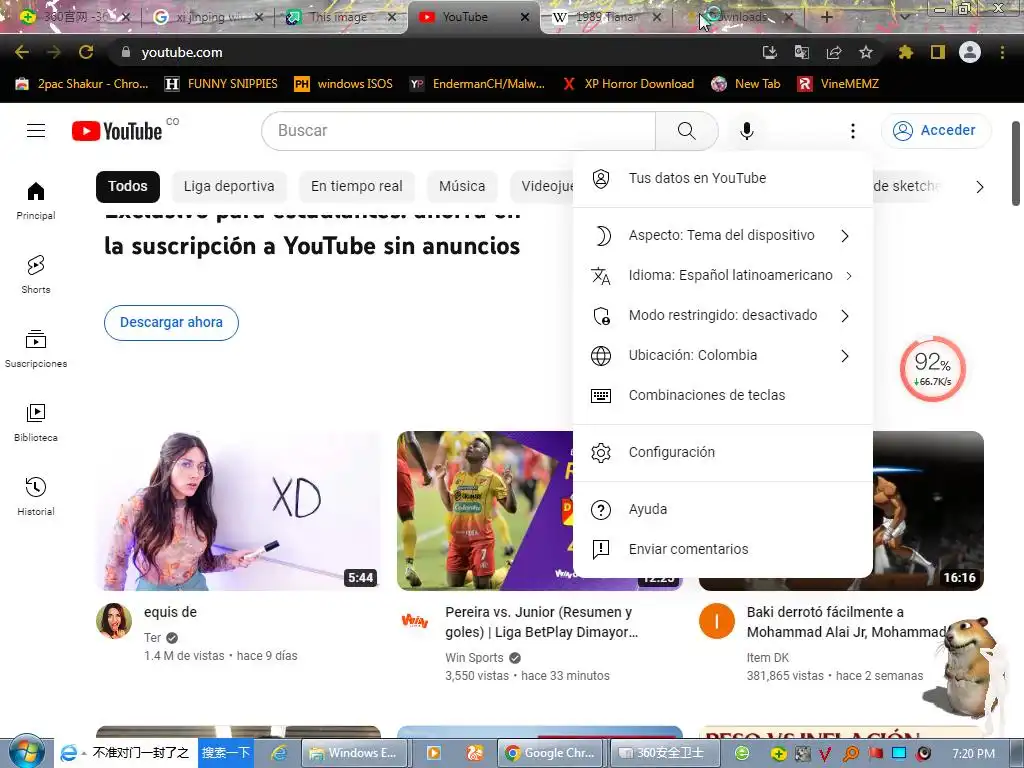Image resolution: width=1024 pixels, height=768 pixels.
Task: Select the Música chip
Action: [462, 187]
